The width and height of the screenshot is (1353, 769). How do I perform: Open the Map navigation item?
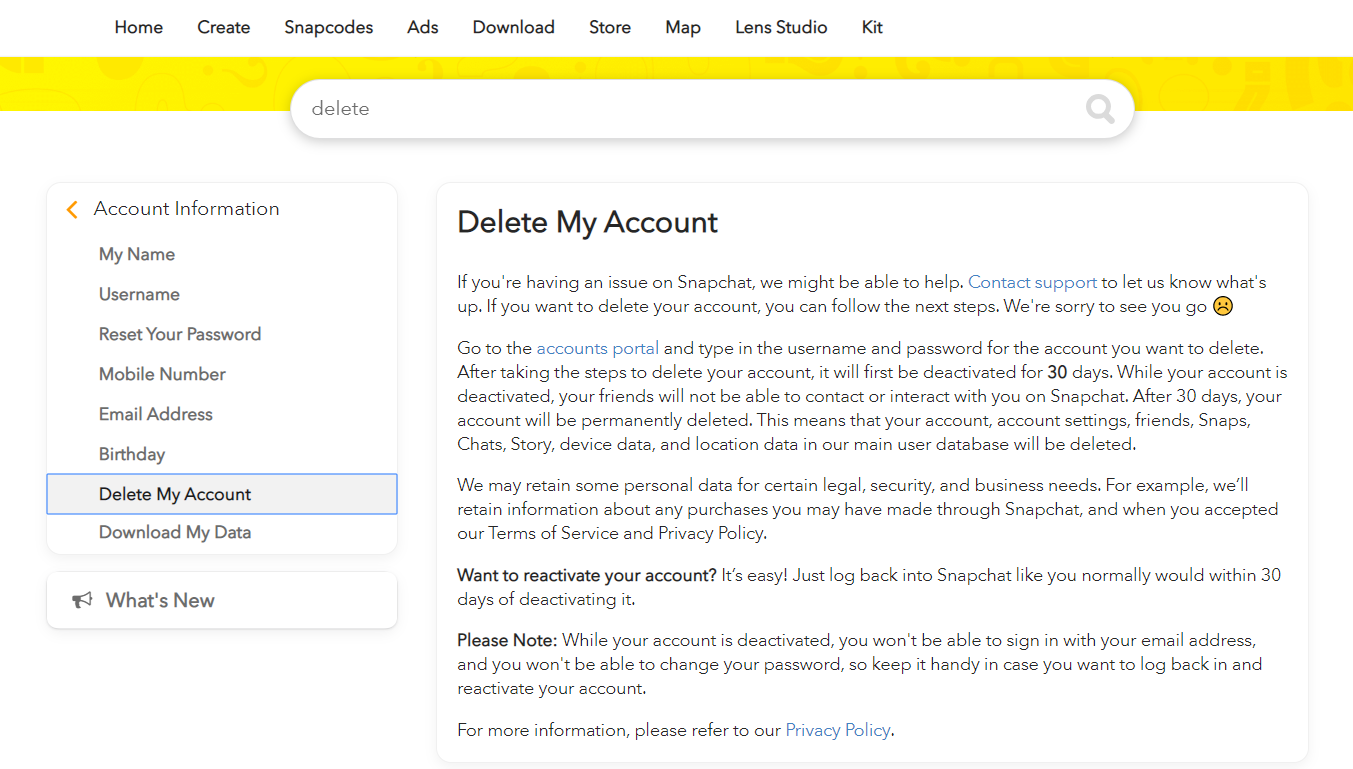[683, 27]
